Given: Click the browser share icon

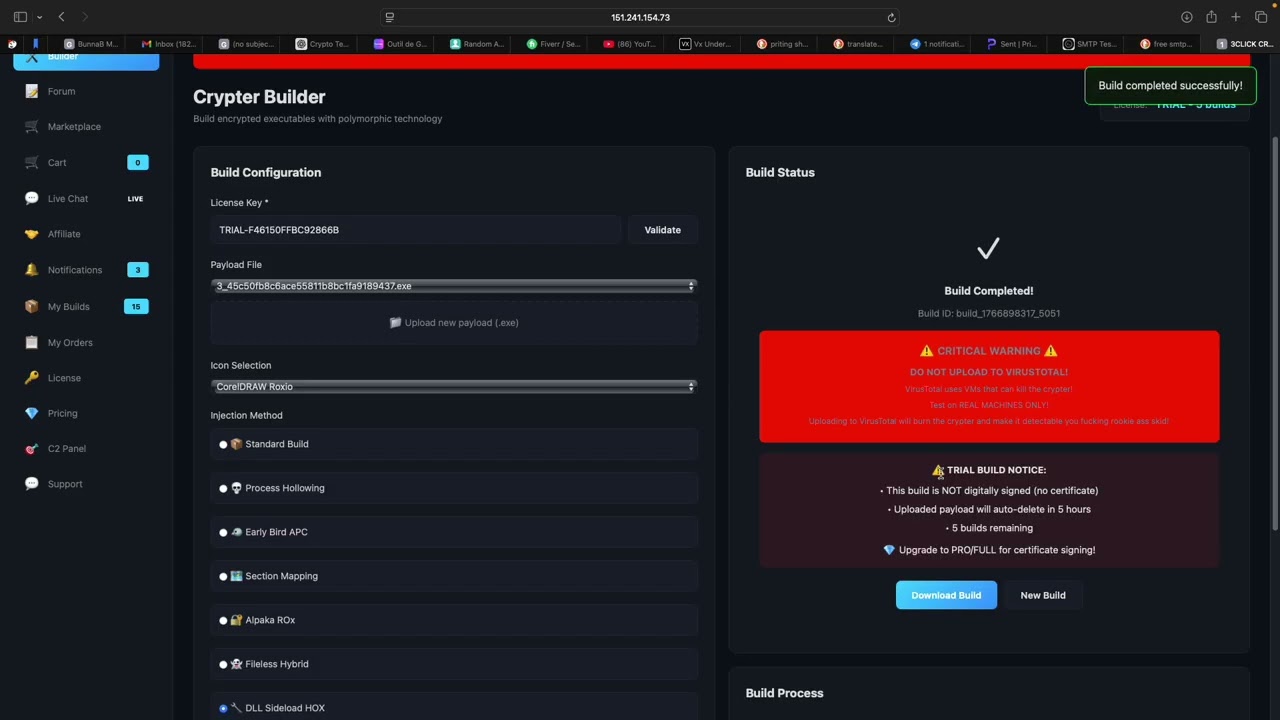Looking at the screenshot, I should pyautogui.click(x=1211, y=17).
